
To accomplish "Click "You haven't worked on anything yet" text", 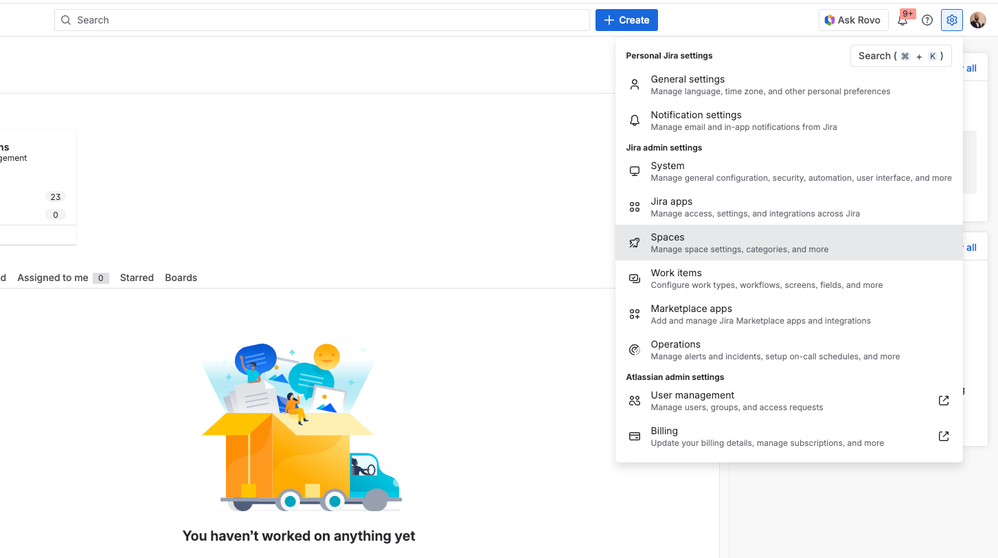I will click(x=299, y=536).
